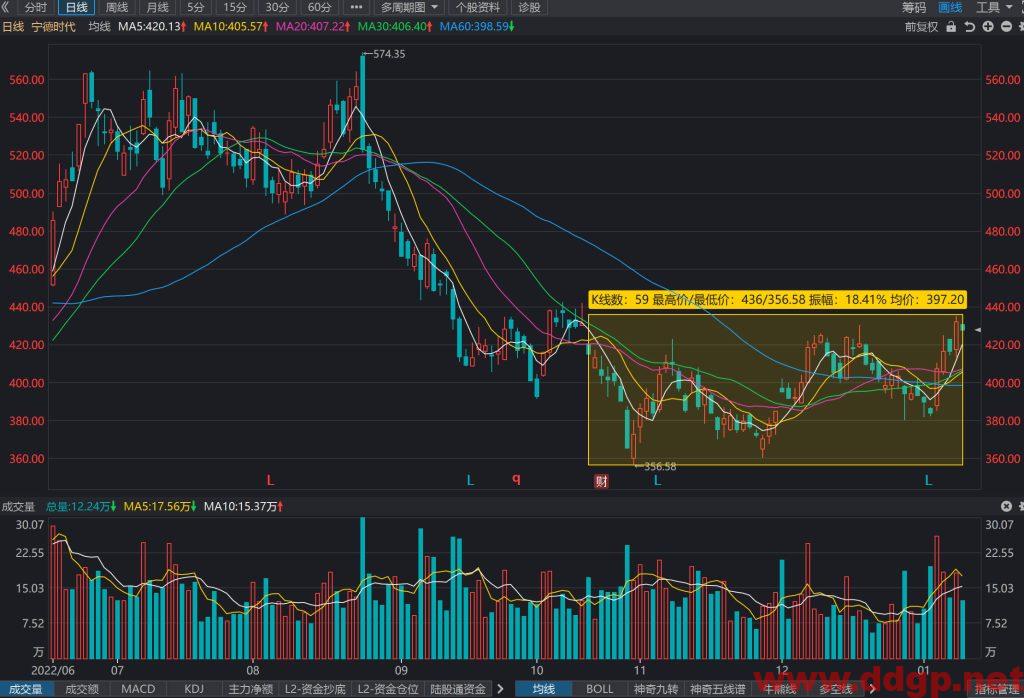Click the 诊股 stock diagnosis button

(529, 7)
